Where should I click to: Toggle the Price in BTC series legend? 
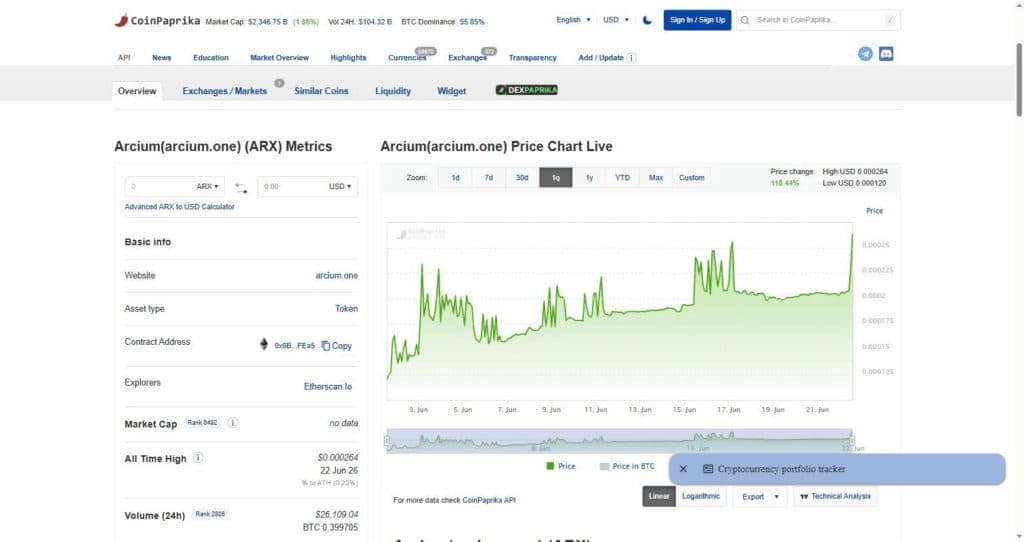click(x=627, y=466)
